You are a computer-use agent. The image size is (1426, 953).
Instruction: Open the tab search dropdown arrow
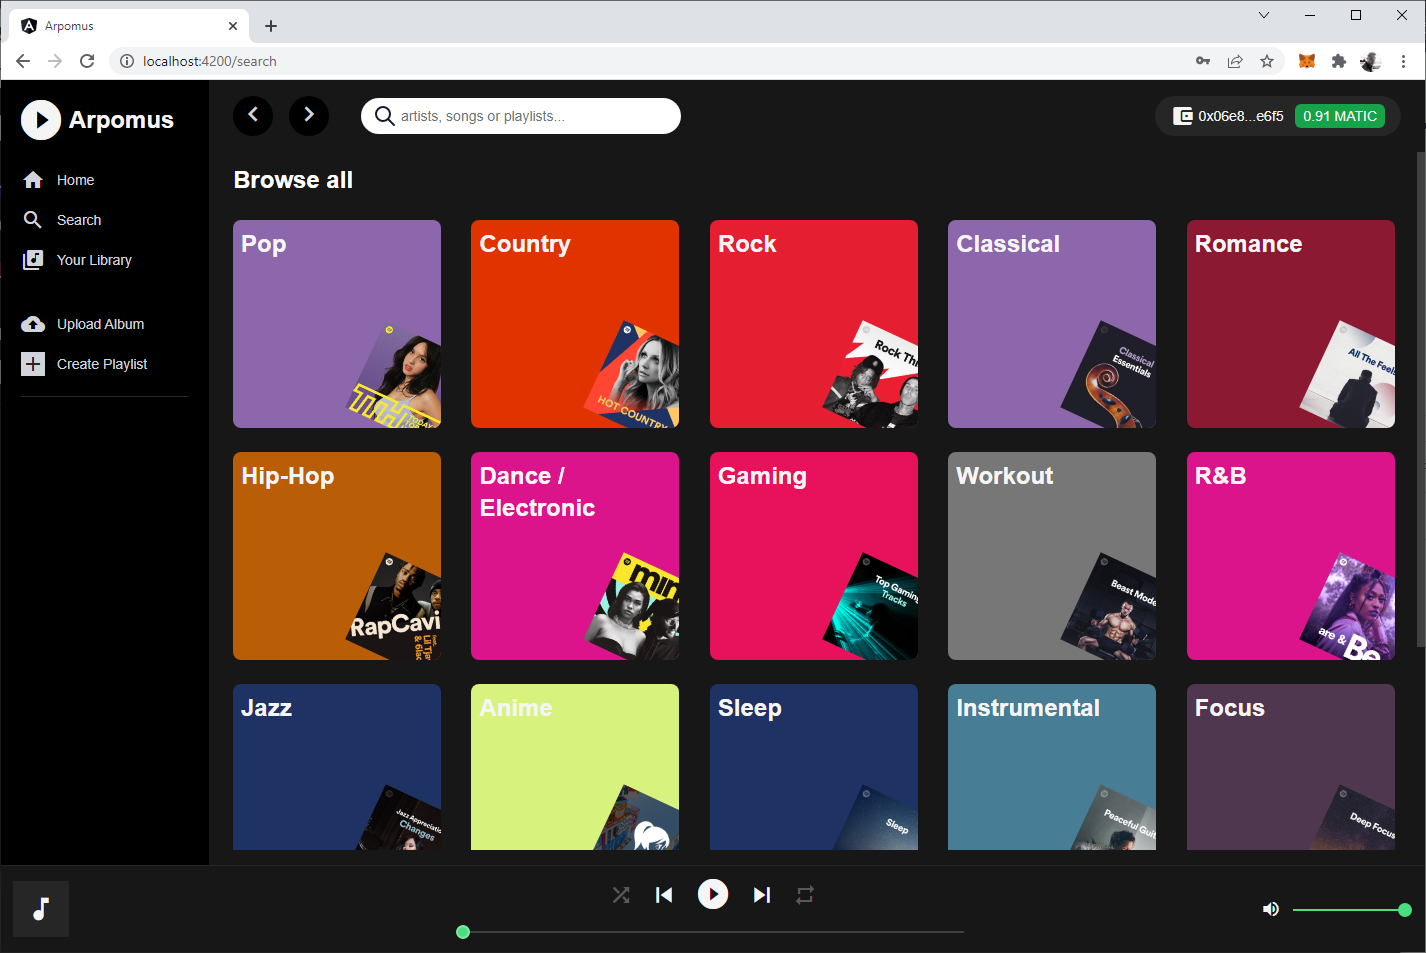point(1264,15)
